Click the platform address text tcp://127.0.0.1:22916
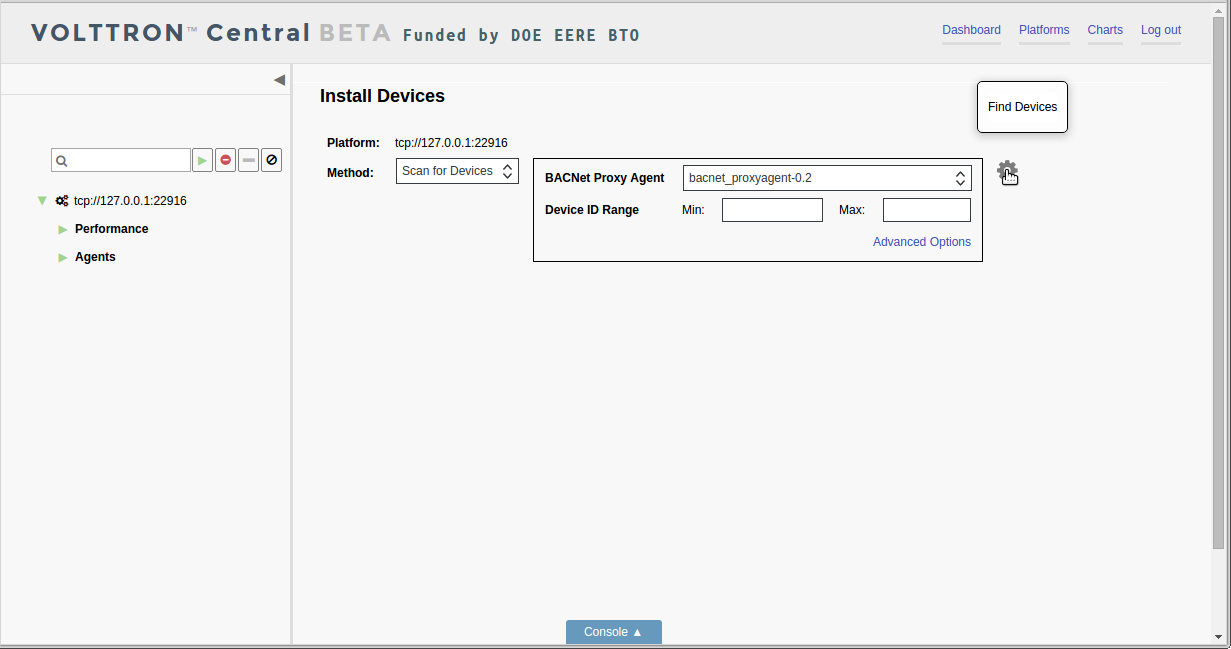This screenshot has width=1231, height=649. point(451,143)
